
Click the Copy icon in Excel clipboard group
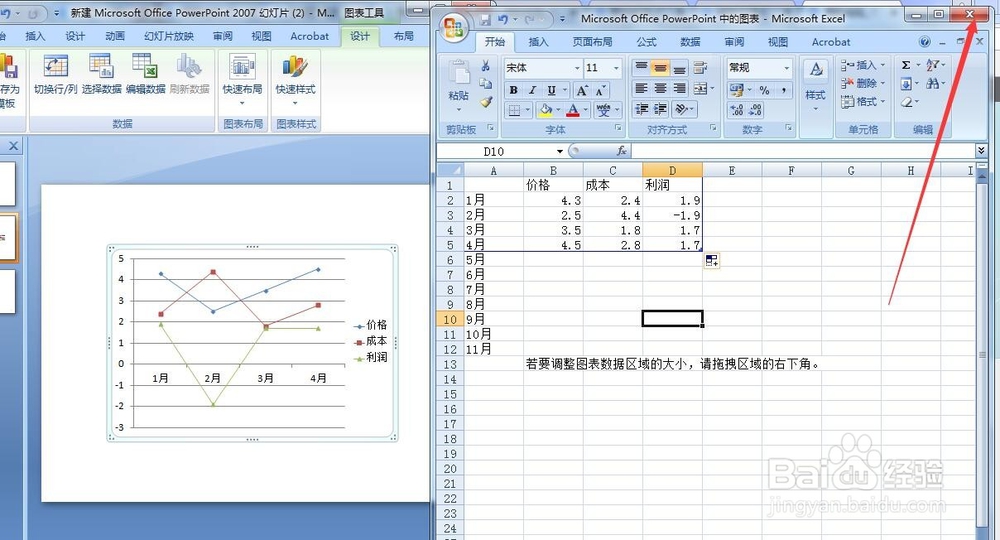click(485, 84)
